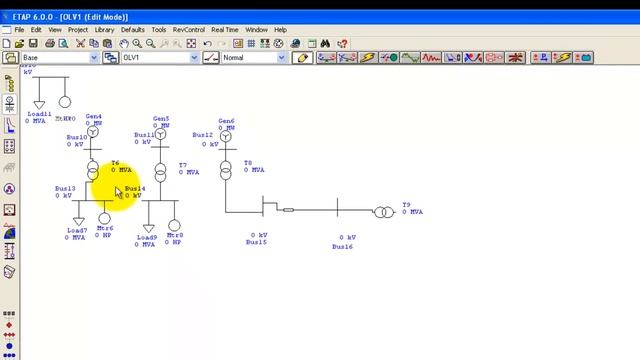This screenshot has height=360, width=640.
Task: Select the Pan hand tool
Action: coord(124,43)
